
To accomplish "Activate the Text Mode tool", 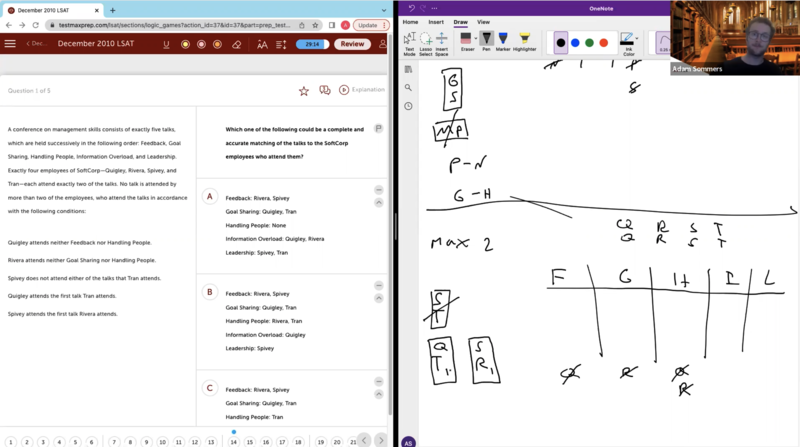I will click(410, 44).
